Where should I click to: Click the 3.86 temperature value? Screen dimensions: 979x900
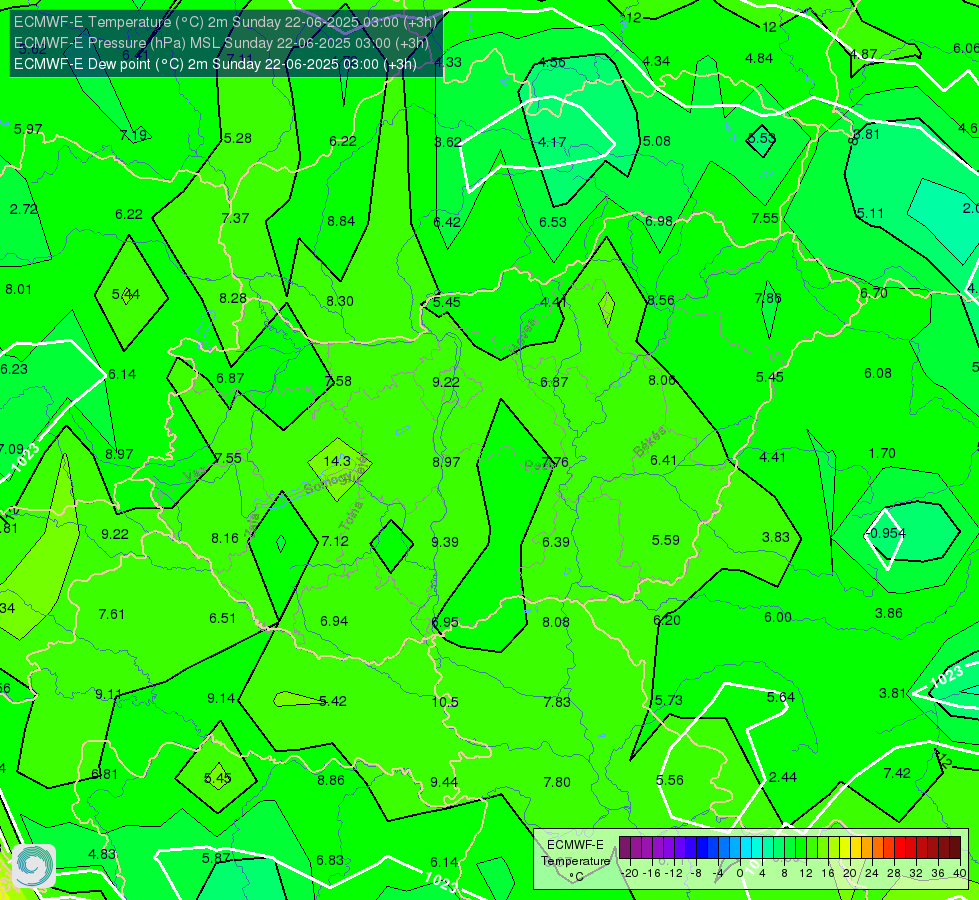click(x=888, y=613)
